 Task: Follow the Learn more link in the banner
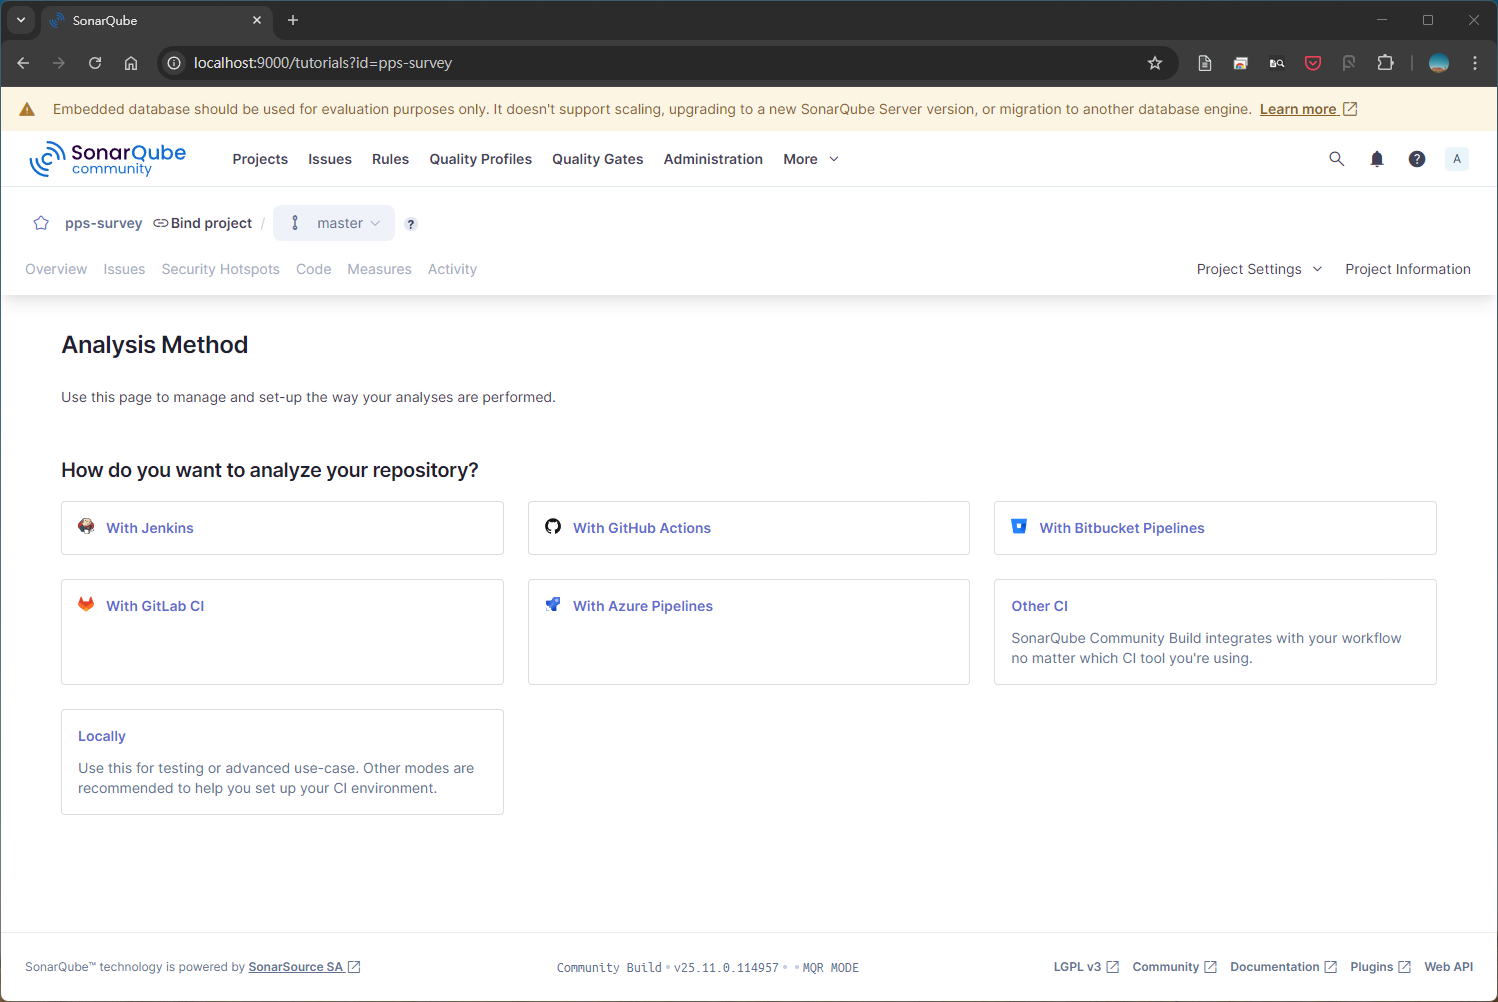(1298, 109)
